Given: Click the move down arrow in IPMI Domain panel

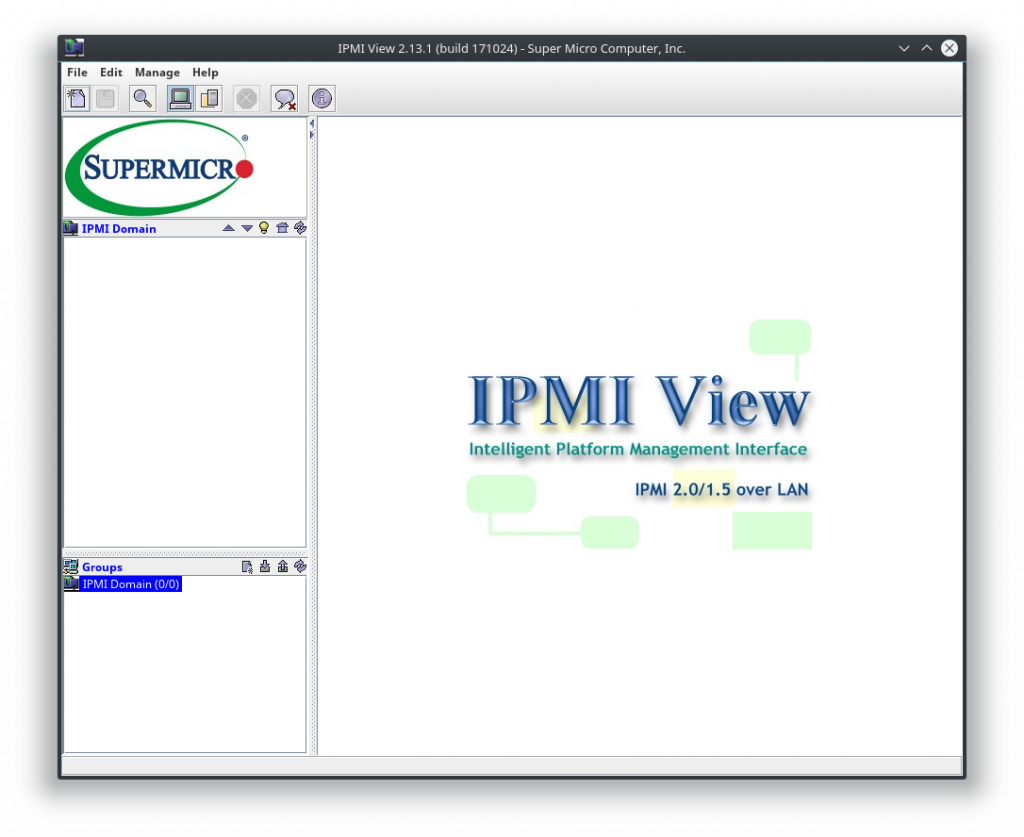Looking at the screenshot, I should click(247, 227).
